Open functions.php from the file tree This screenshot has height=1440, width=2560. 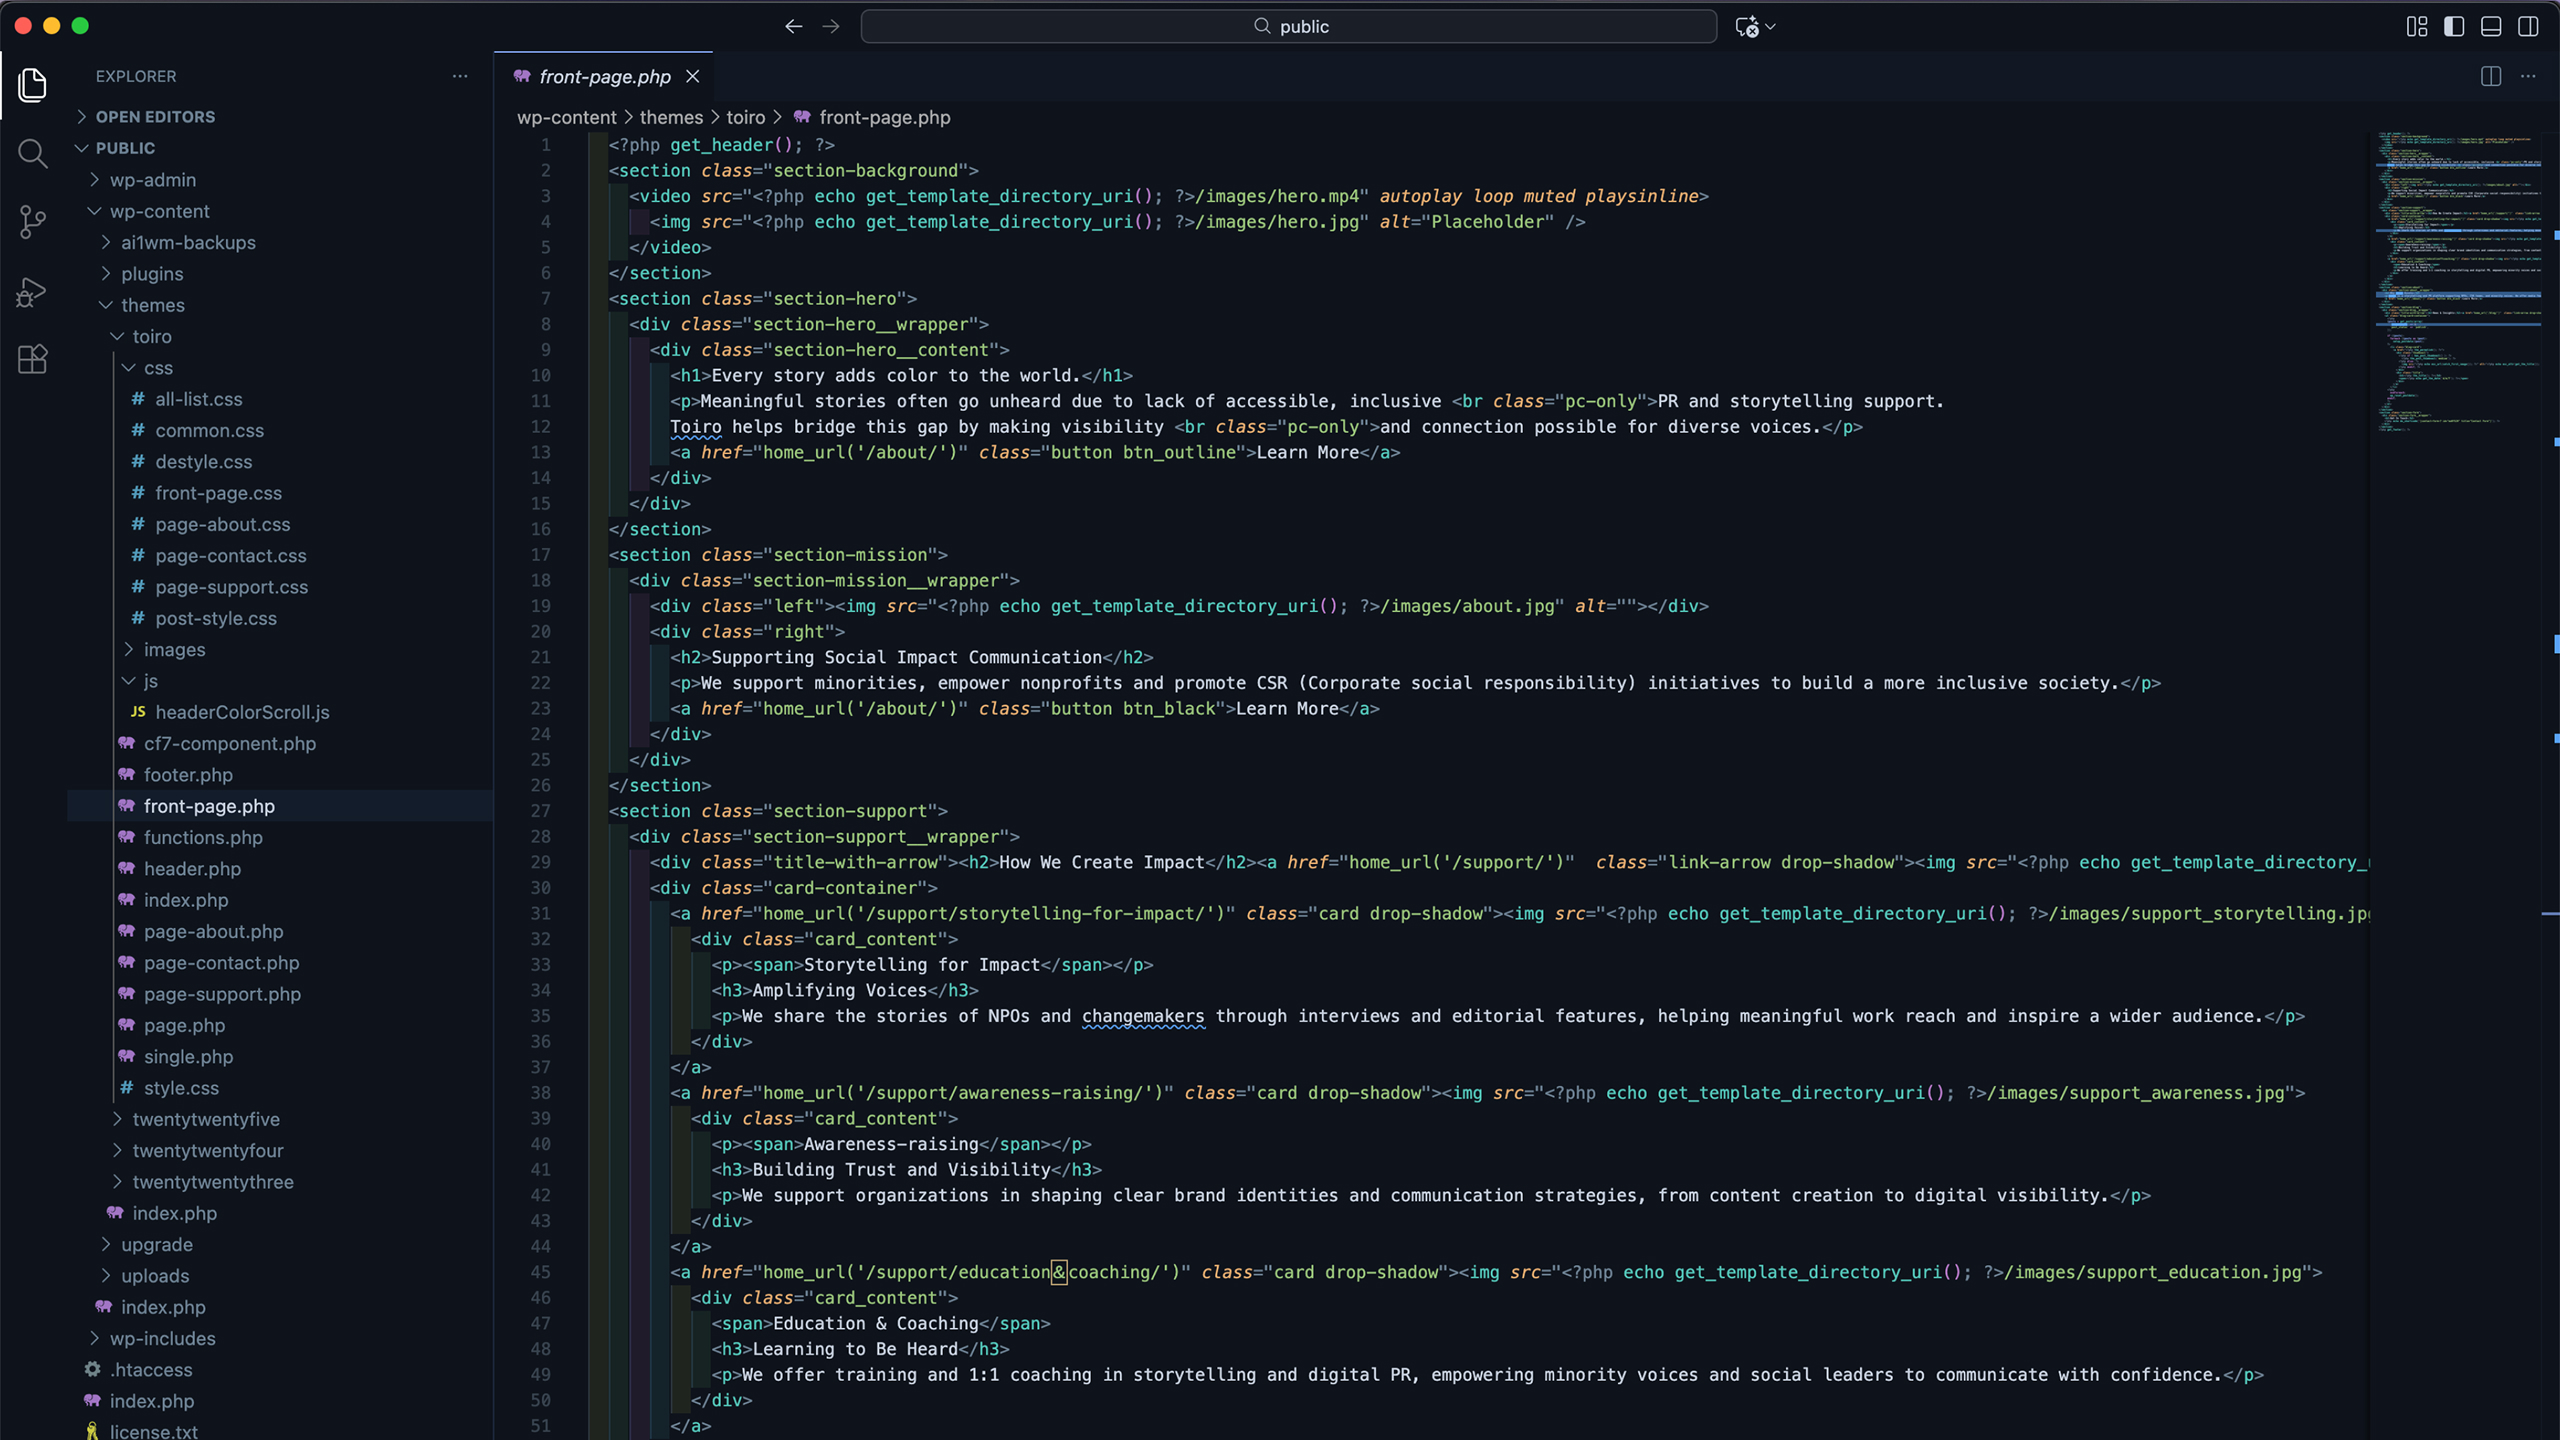tap(203, 837)
